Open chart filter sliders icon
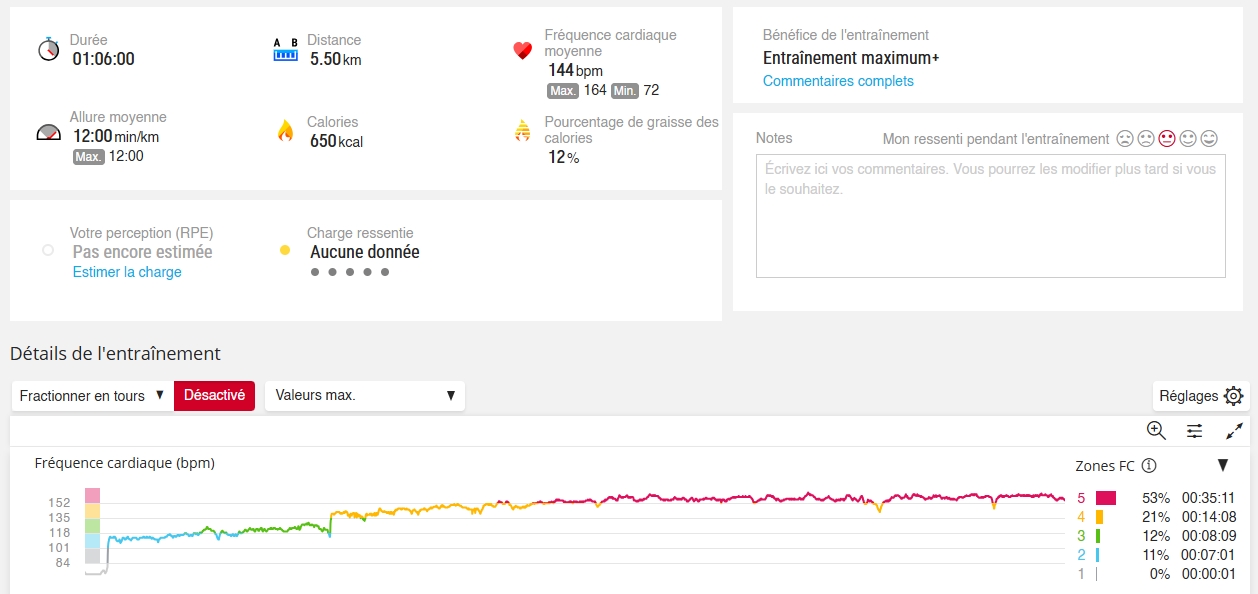 [1195, 430]
